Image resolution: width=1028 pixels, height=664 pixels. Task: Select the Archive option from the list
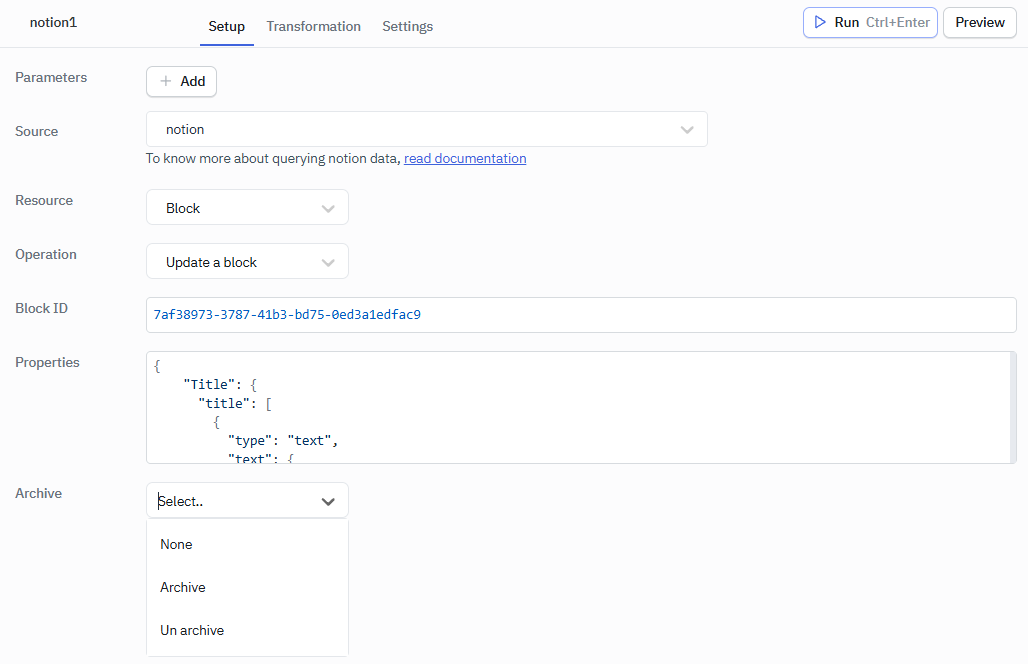182,587
